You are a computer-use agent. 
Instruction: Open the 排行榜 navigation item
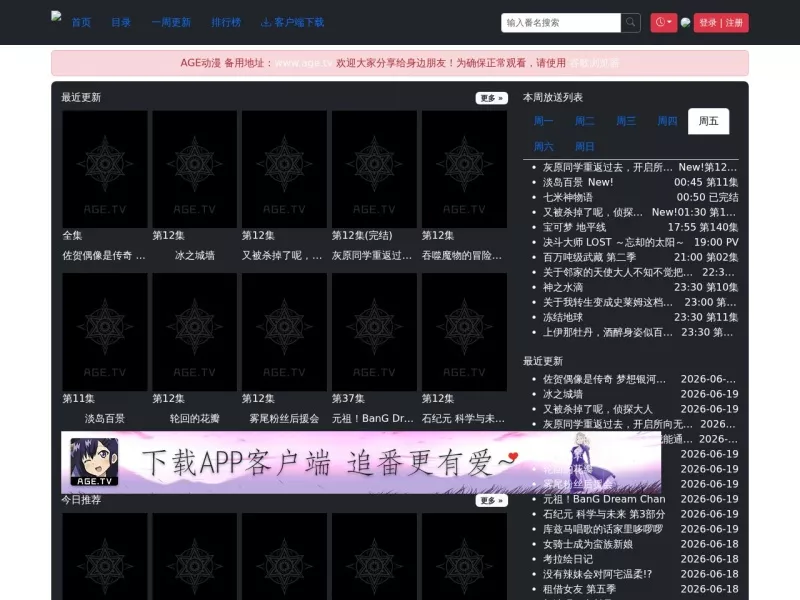[x=226, y=22]
